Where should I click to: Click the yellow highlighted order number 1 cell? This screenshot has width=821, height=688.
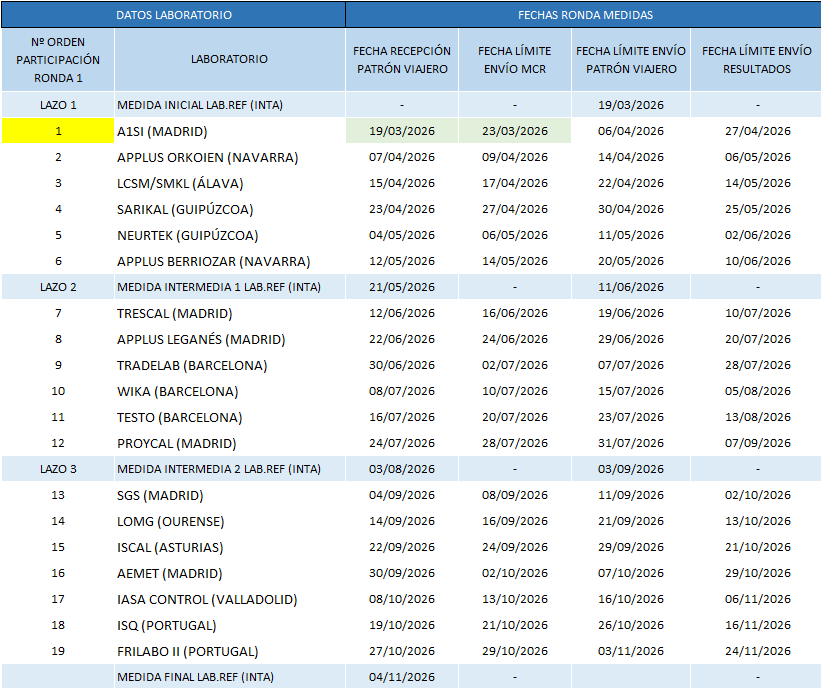[x=58, y=131]
